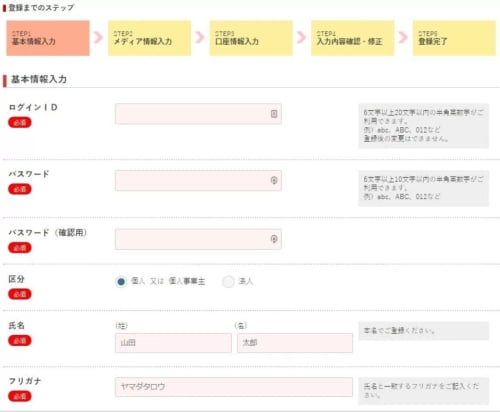
Task: Focus the 名 field with 太郎 placeholder
Action: [x=295, y=343]
